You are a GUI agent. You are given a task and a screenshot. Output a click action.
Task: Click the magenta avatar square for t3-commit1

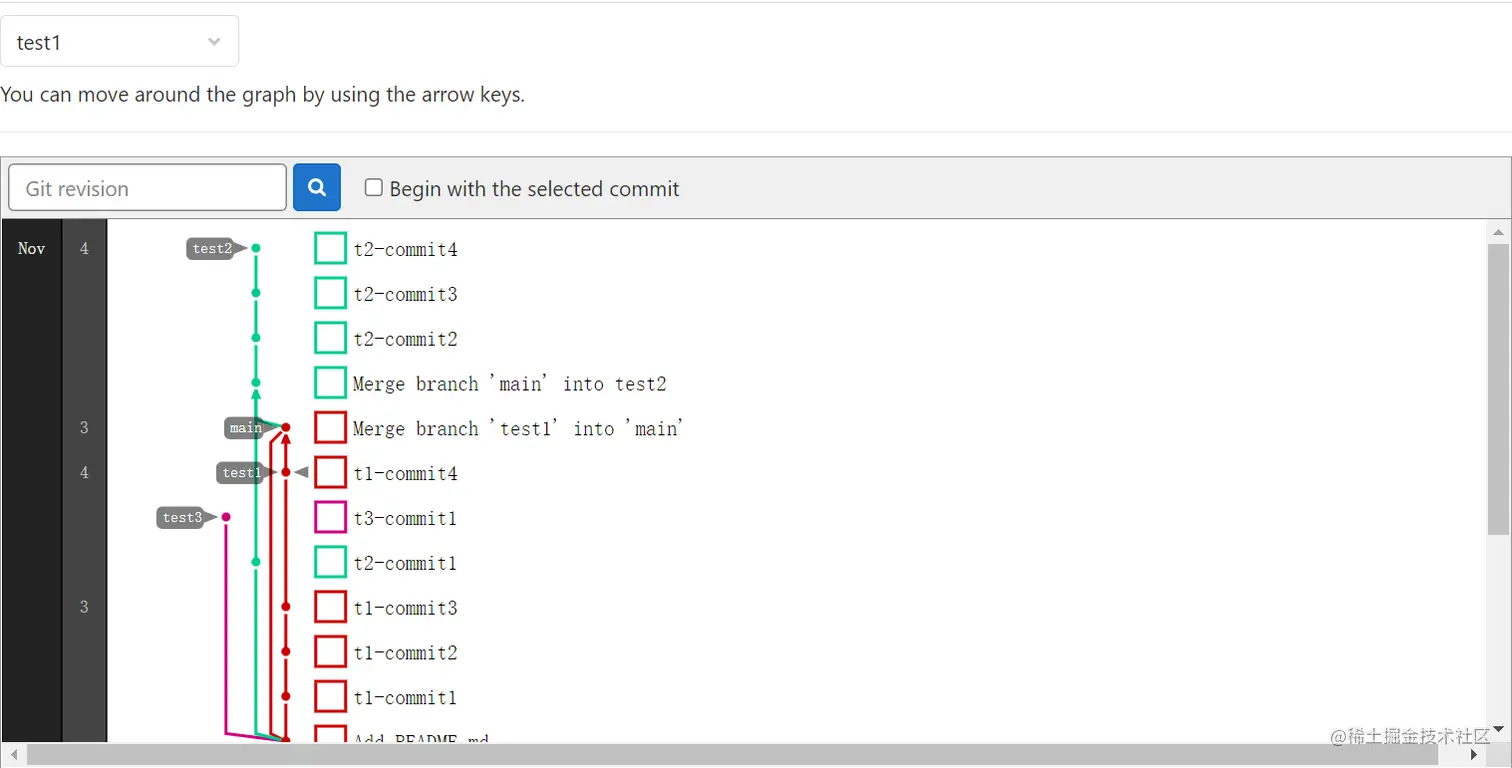coord(330,517)
